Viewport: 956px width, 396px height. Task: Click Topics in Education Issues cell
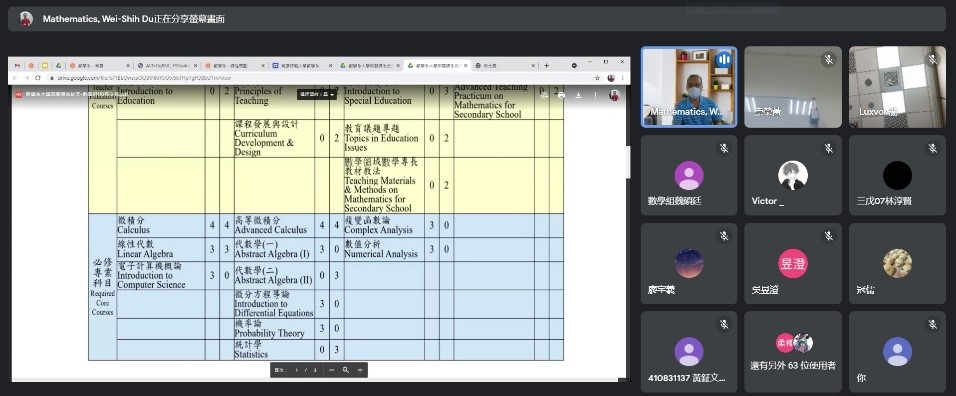(384, 138)
